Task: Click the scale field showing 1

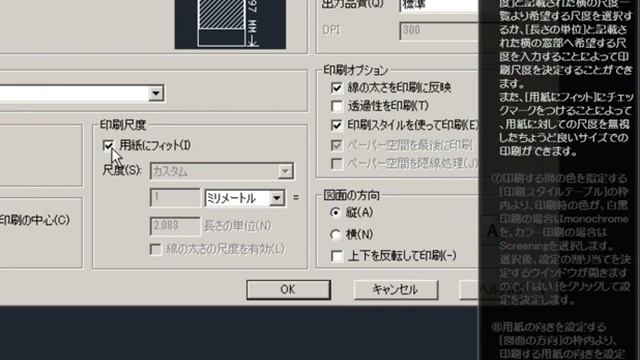Action: point(175,198)
